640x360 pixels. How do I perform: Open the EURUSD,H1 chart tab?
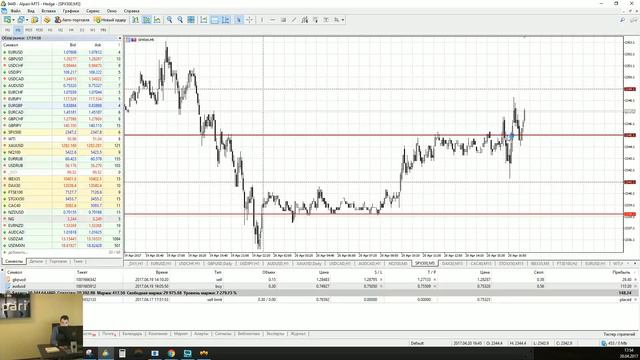tap(161, 264)
